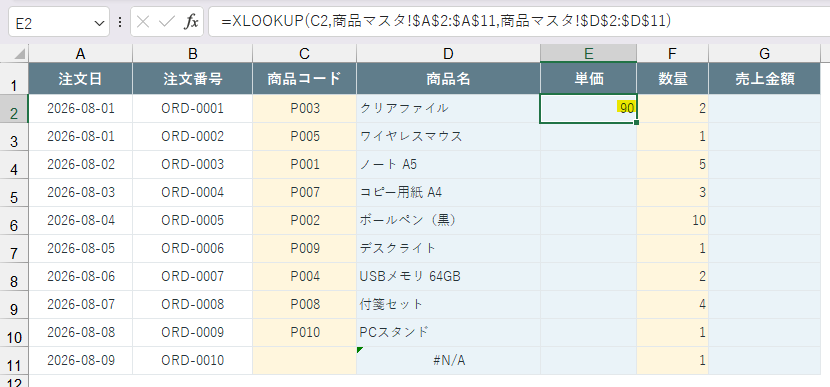This screenshot has height=387, width=830.
Task: Select the ボールペン（黒） cell
Action: click(448, 221)
